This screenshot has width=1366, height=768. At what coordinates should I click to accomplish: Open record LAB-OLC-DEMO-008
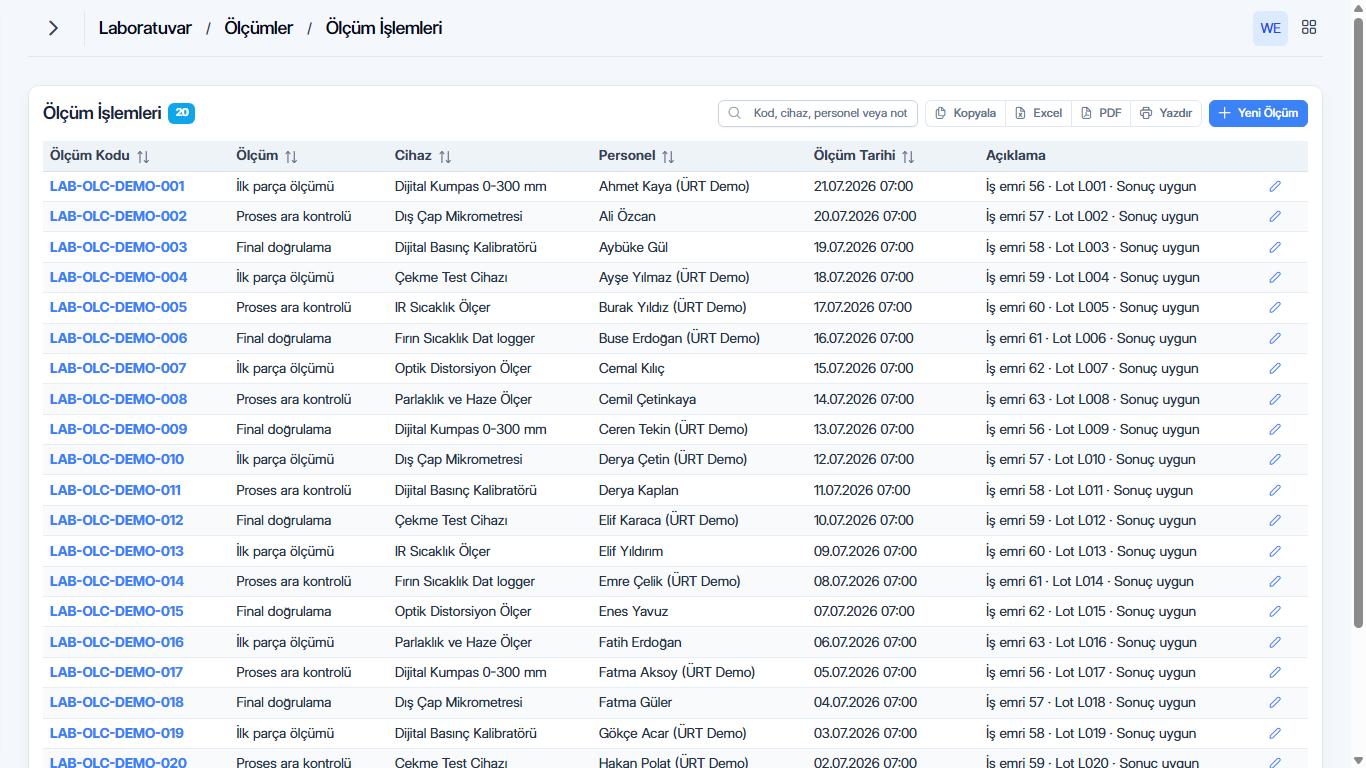tap(118, 399)
